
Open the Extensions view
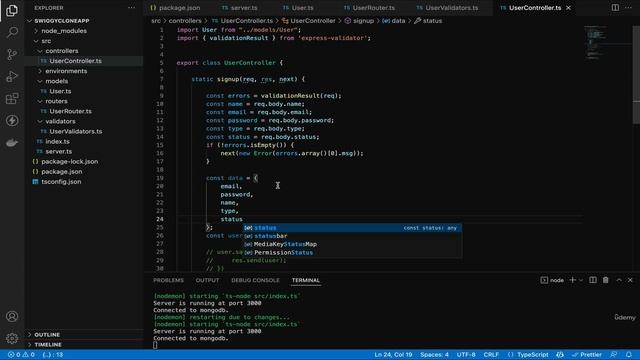tap(12, 98)
